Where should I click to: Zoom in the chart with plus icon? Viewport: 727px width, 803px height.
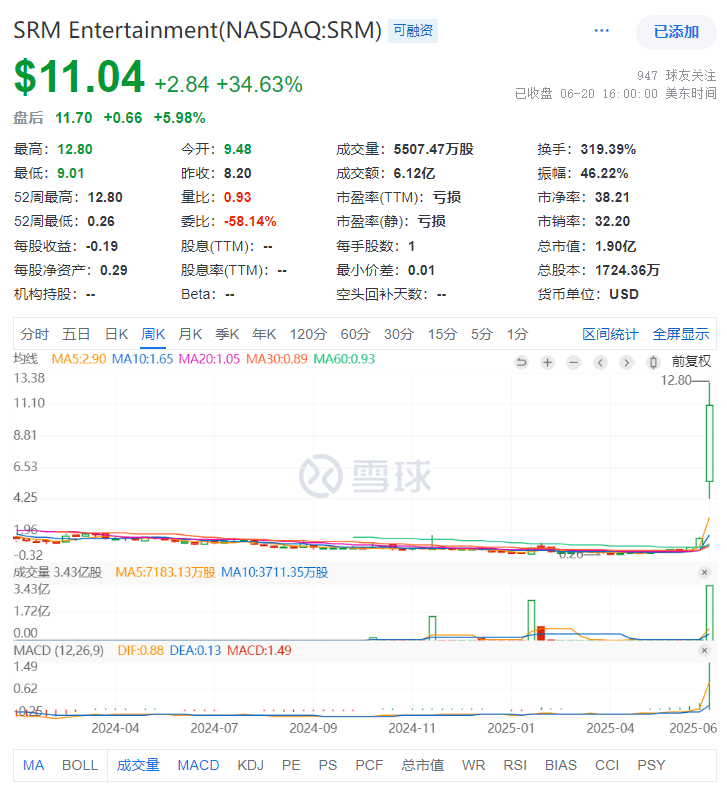547,363
